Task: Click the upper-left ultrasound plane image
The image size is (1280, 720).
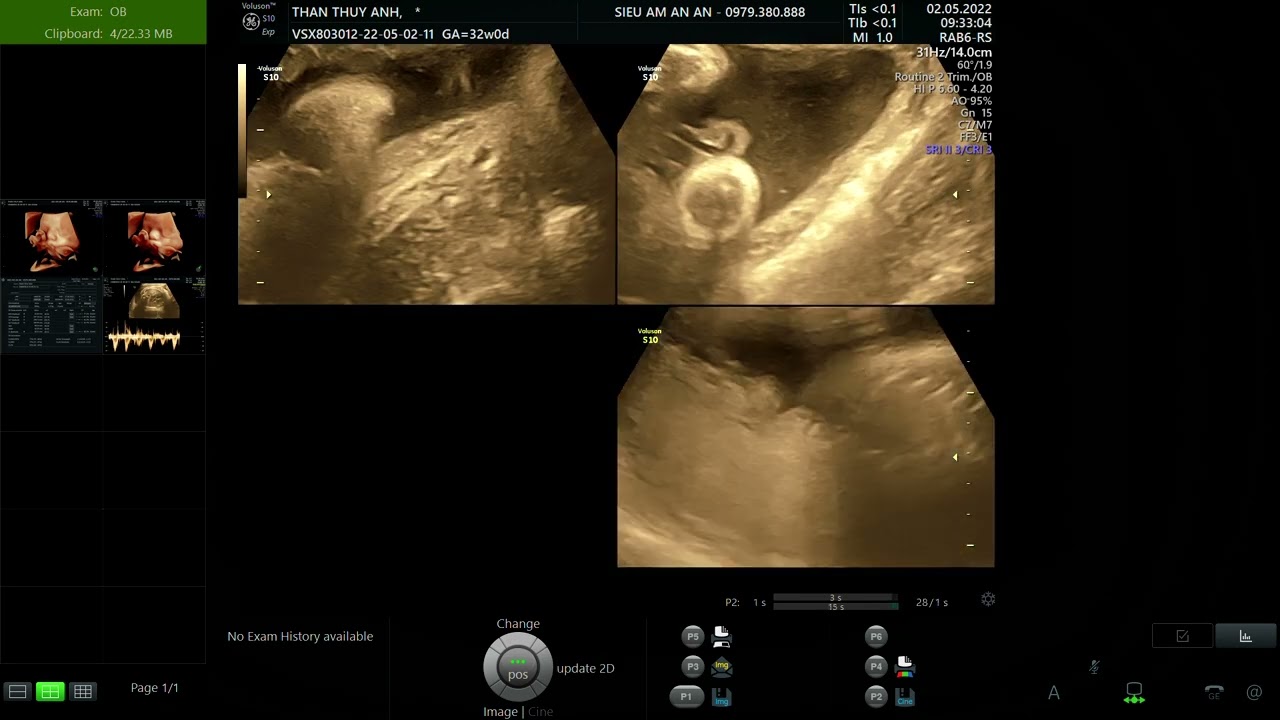Action: [426, 174]
